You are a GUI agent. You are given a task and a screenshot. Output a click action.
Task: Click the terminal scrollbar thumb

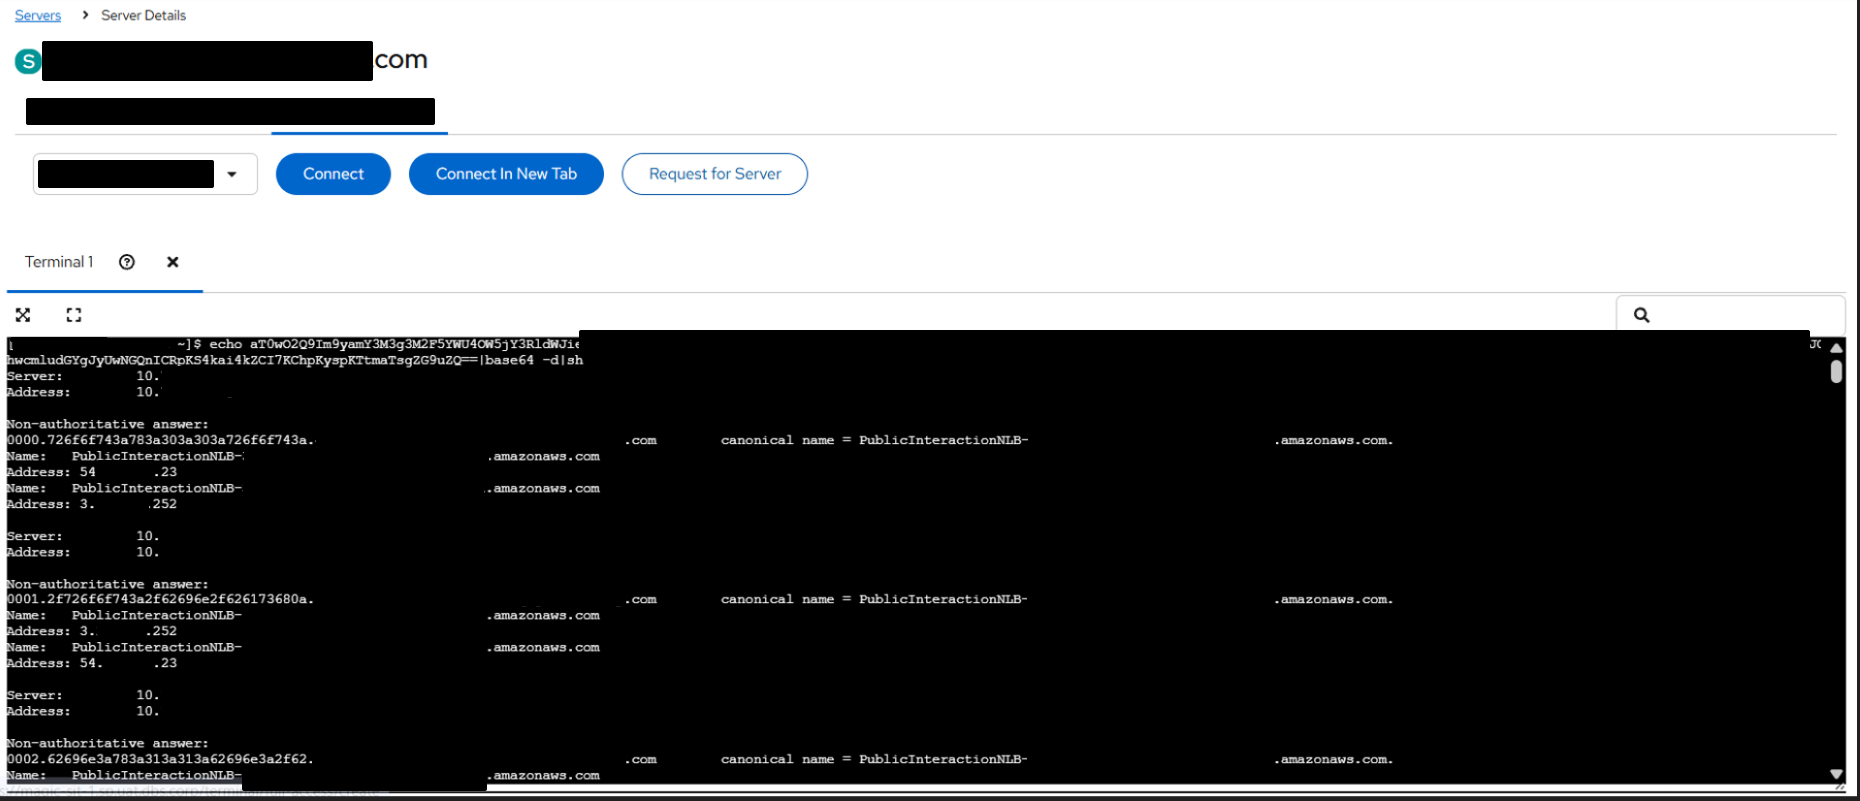coord(1836,372)
